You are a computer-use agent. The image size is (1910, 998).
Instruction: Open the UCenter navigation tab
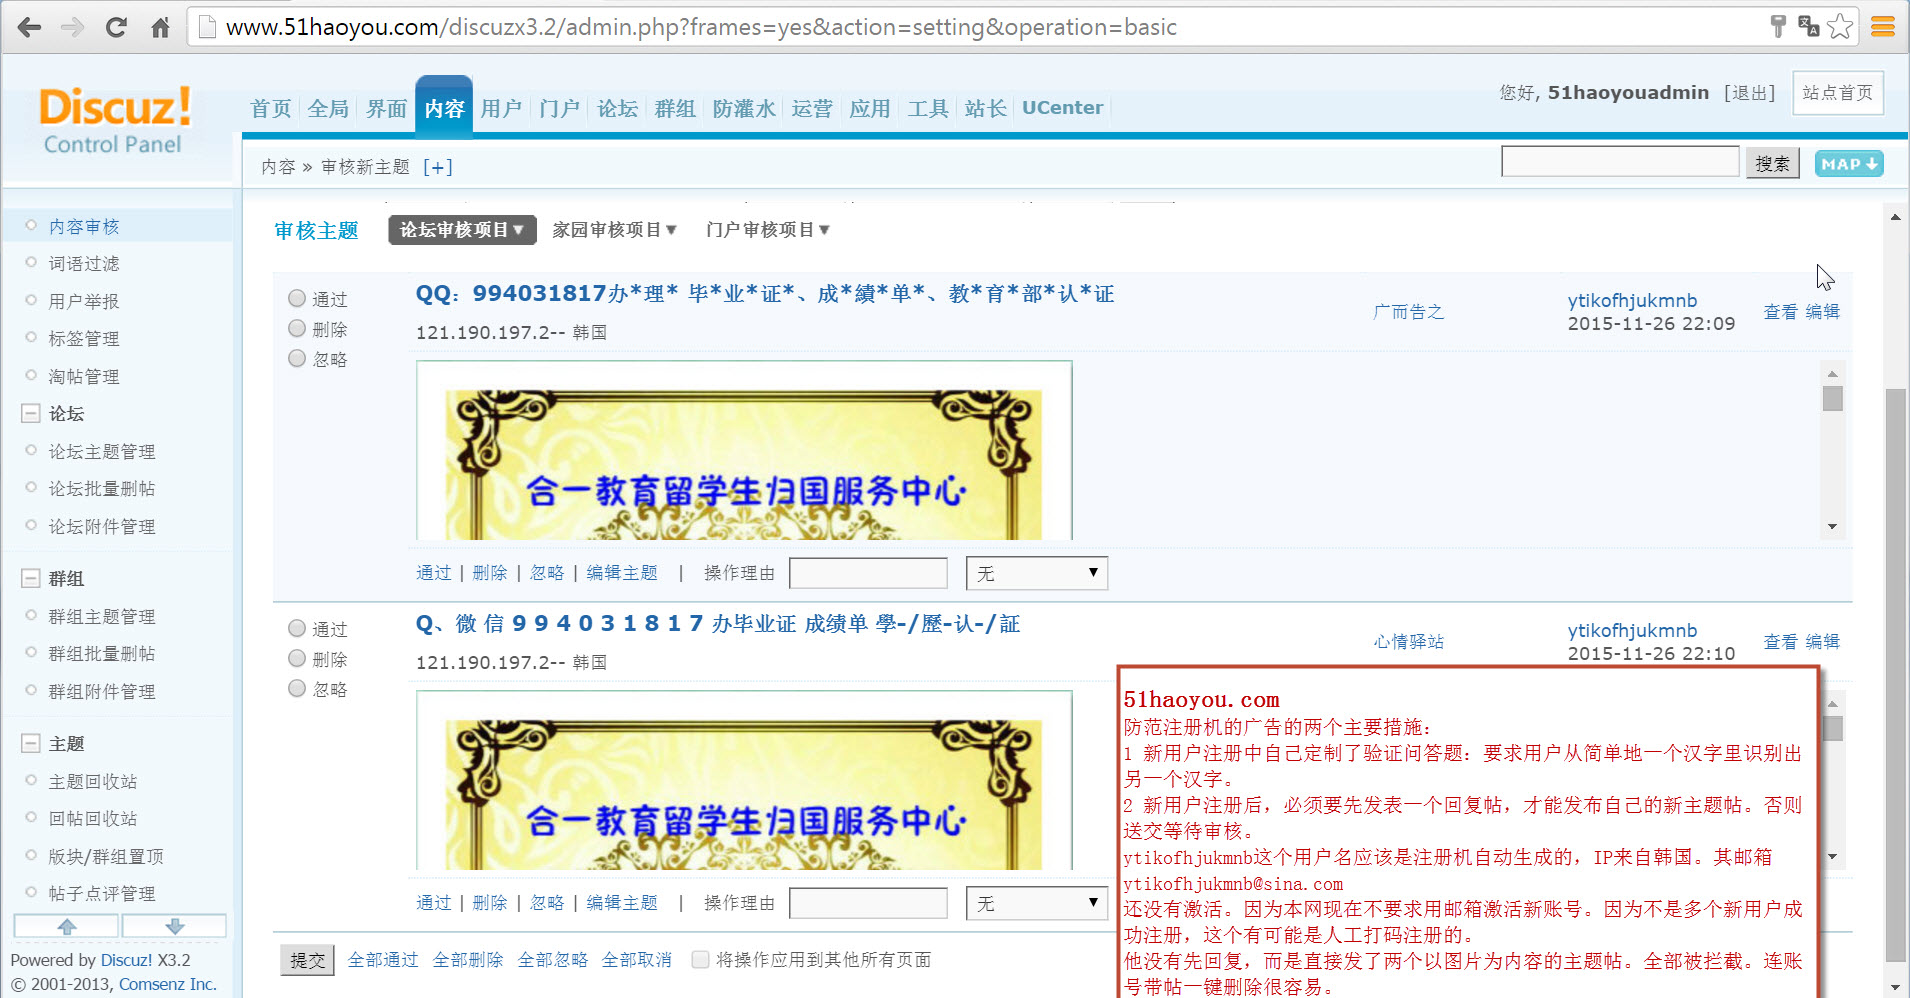pyautogui.click(x=1062, y=108)
